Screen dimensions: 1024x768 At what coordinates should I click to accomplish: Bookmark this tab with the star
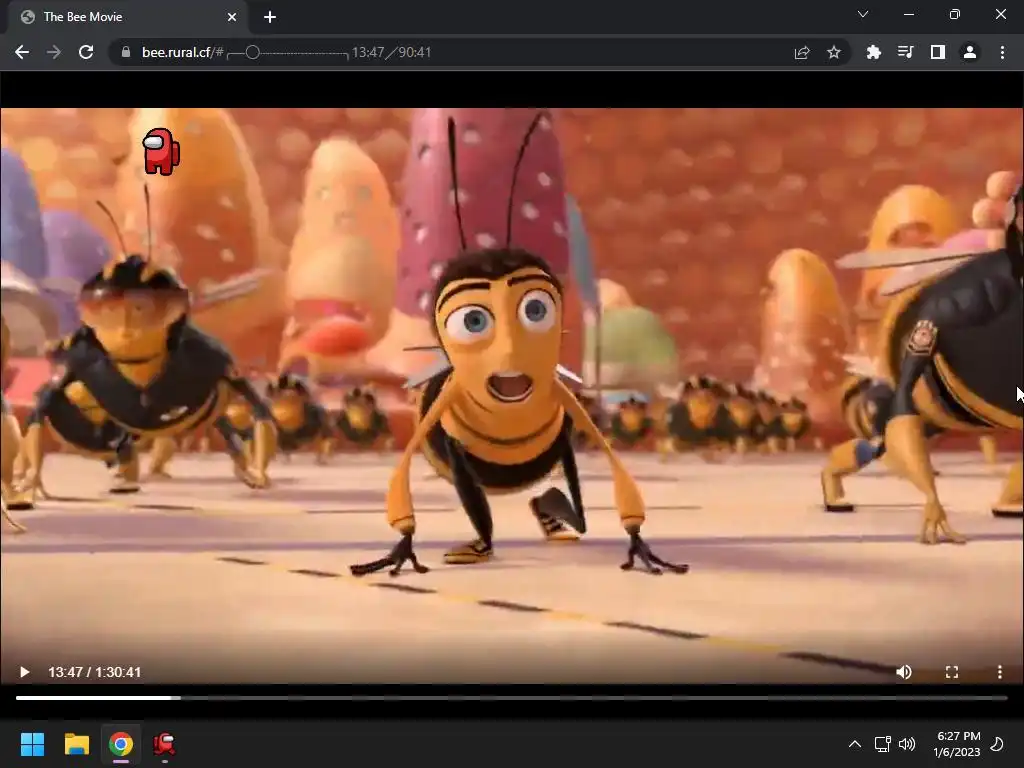point(833,52)
